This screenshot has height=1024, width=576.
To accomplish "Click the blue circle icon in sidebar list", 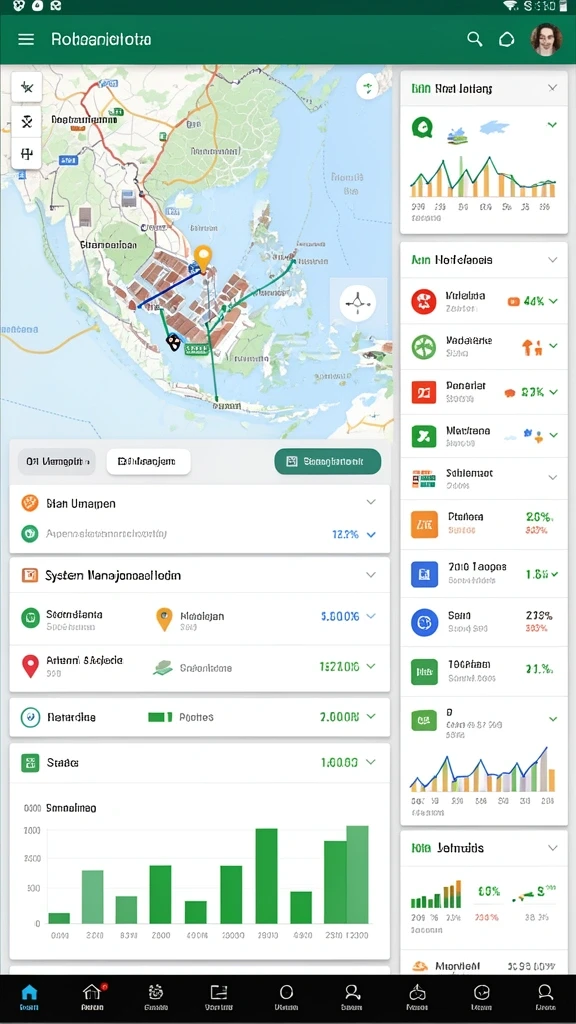I will pyautogui.click(x=424, y=622).
